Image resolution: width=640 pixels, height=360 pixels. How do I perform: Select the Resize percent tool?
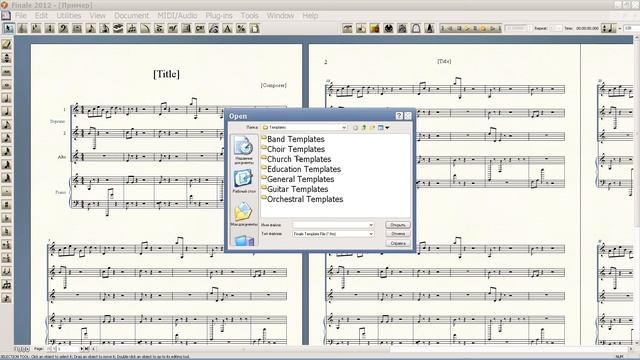point(241,29)
